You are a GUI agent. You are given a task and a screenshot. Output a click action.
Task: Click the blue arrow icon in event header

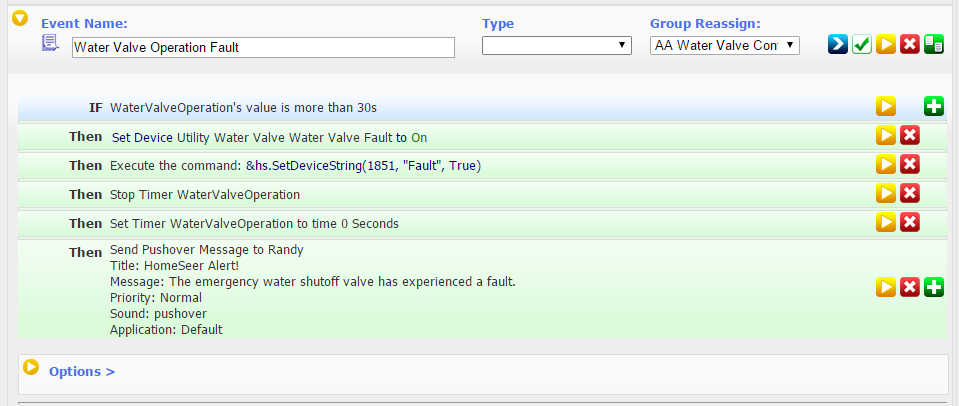click(838, 44)
